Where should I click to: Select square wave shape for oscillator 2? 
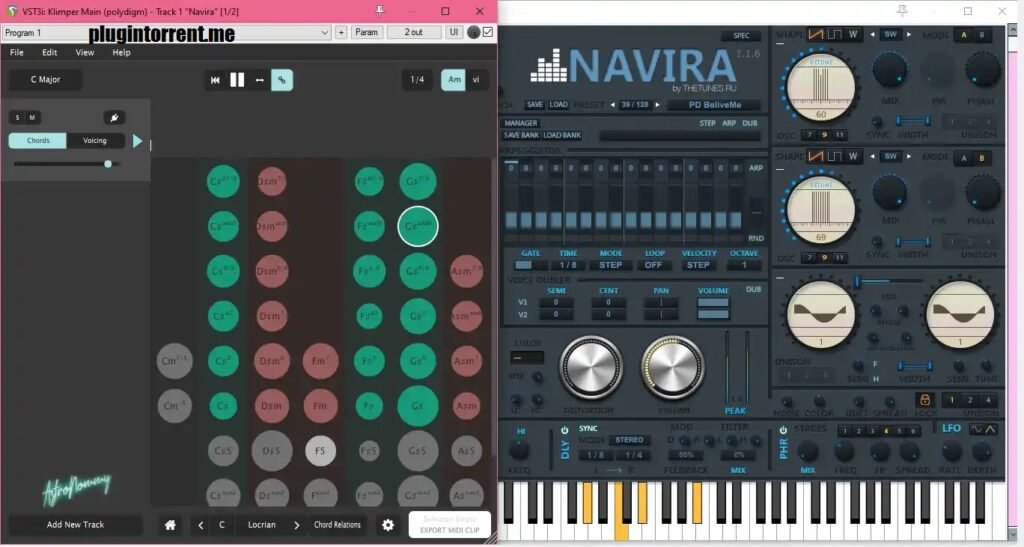tap(835, 157)
